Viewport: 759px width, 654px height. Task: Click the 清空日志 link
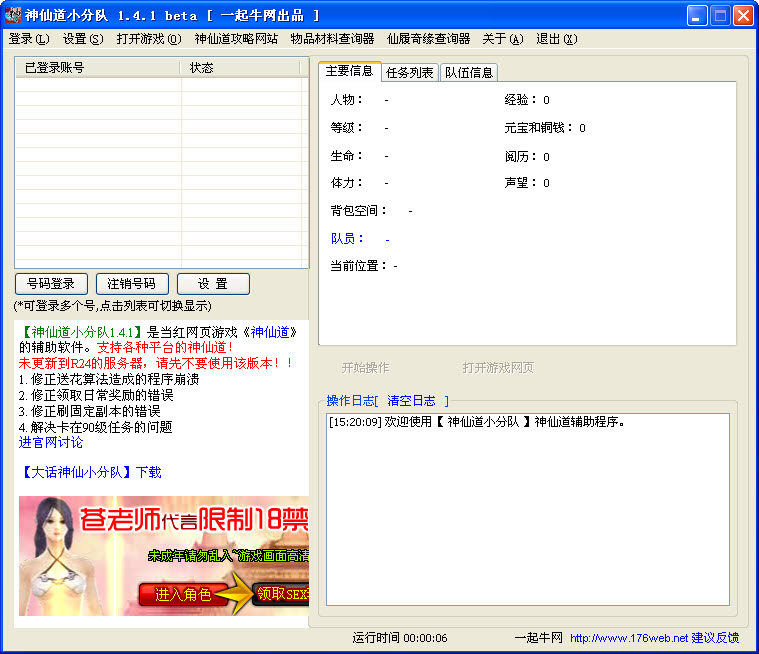click(x=411, y=401)
